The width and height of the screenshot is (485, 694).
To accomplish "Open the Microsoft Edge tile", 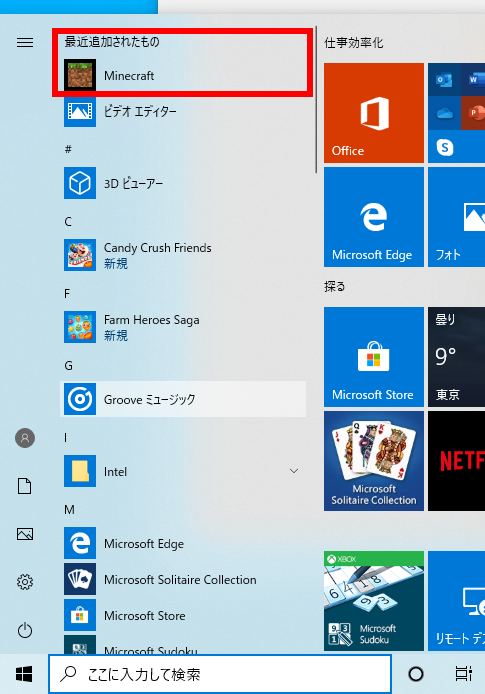I will point(374,217).
